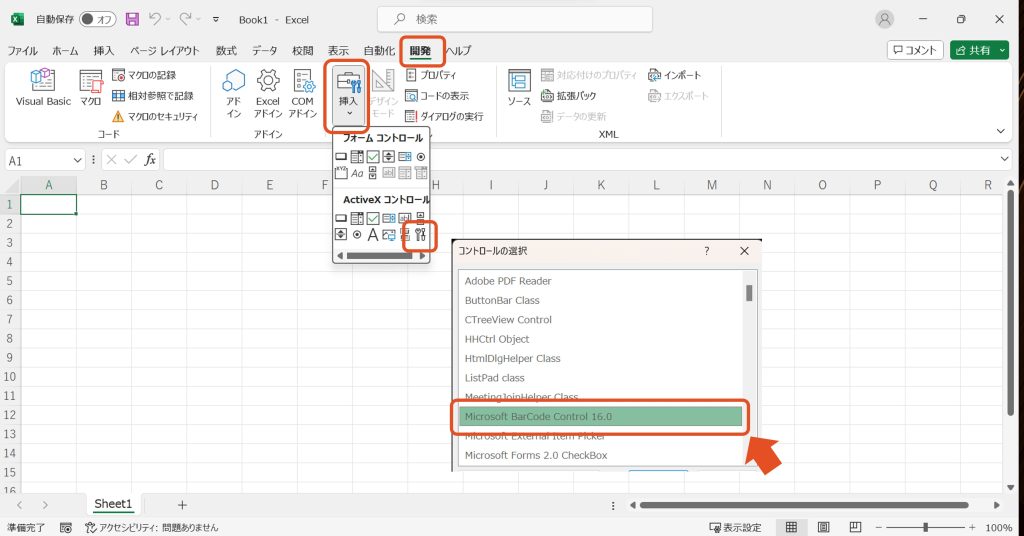Select the form control Spin Button
This screenshot has height=536, width=1024.
tap(389, 157)
